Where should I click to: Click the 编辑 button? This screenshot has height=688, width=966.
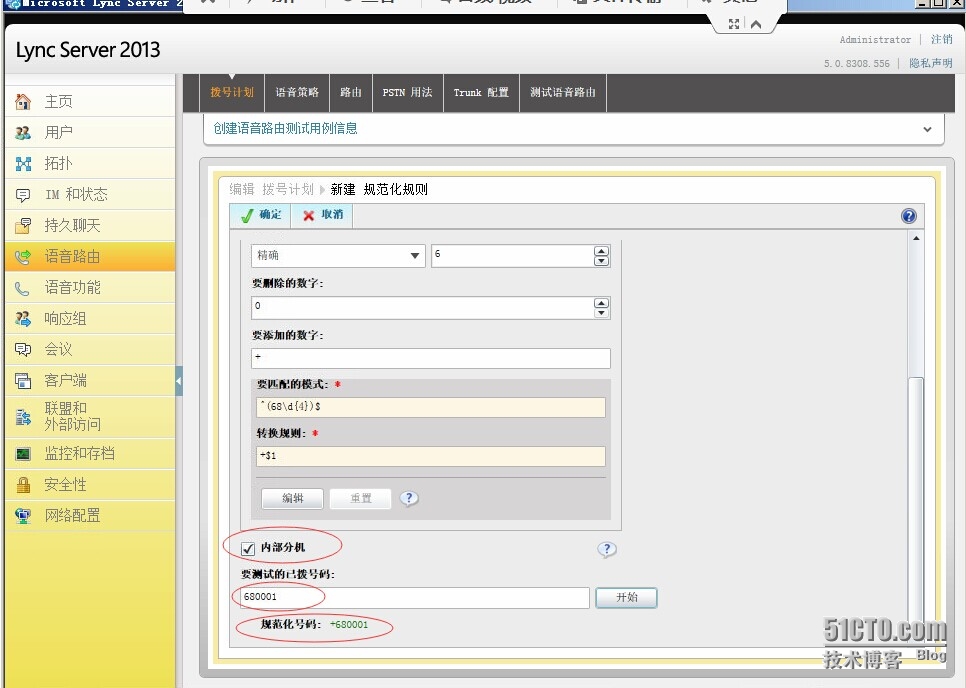pyautogui.click(x=293, y=498)
